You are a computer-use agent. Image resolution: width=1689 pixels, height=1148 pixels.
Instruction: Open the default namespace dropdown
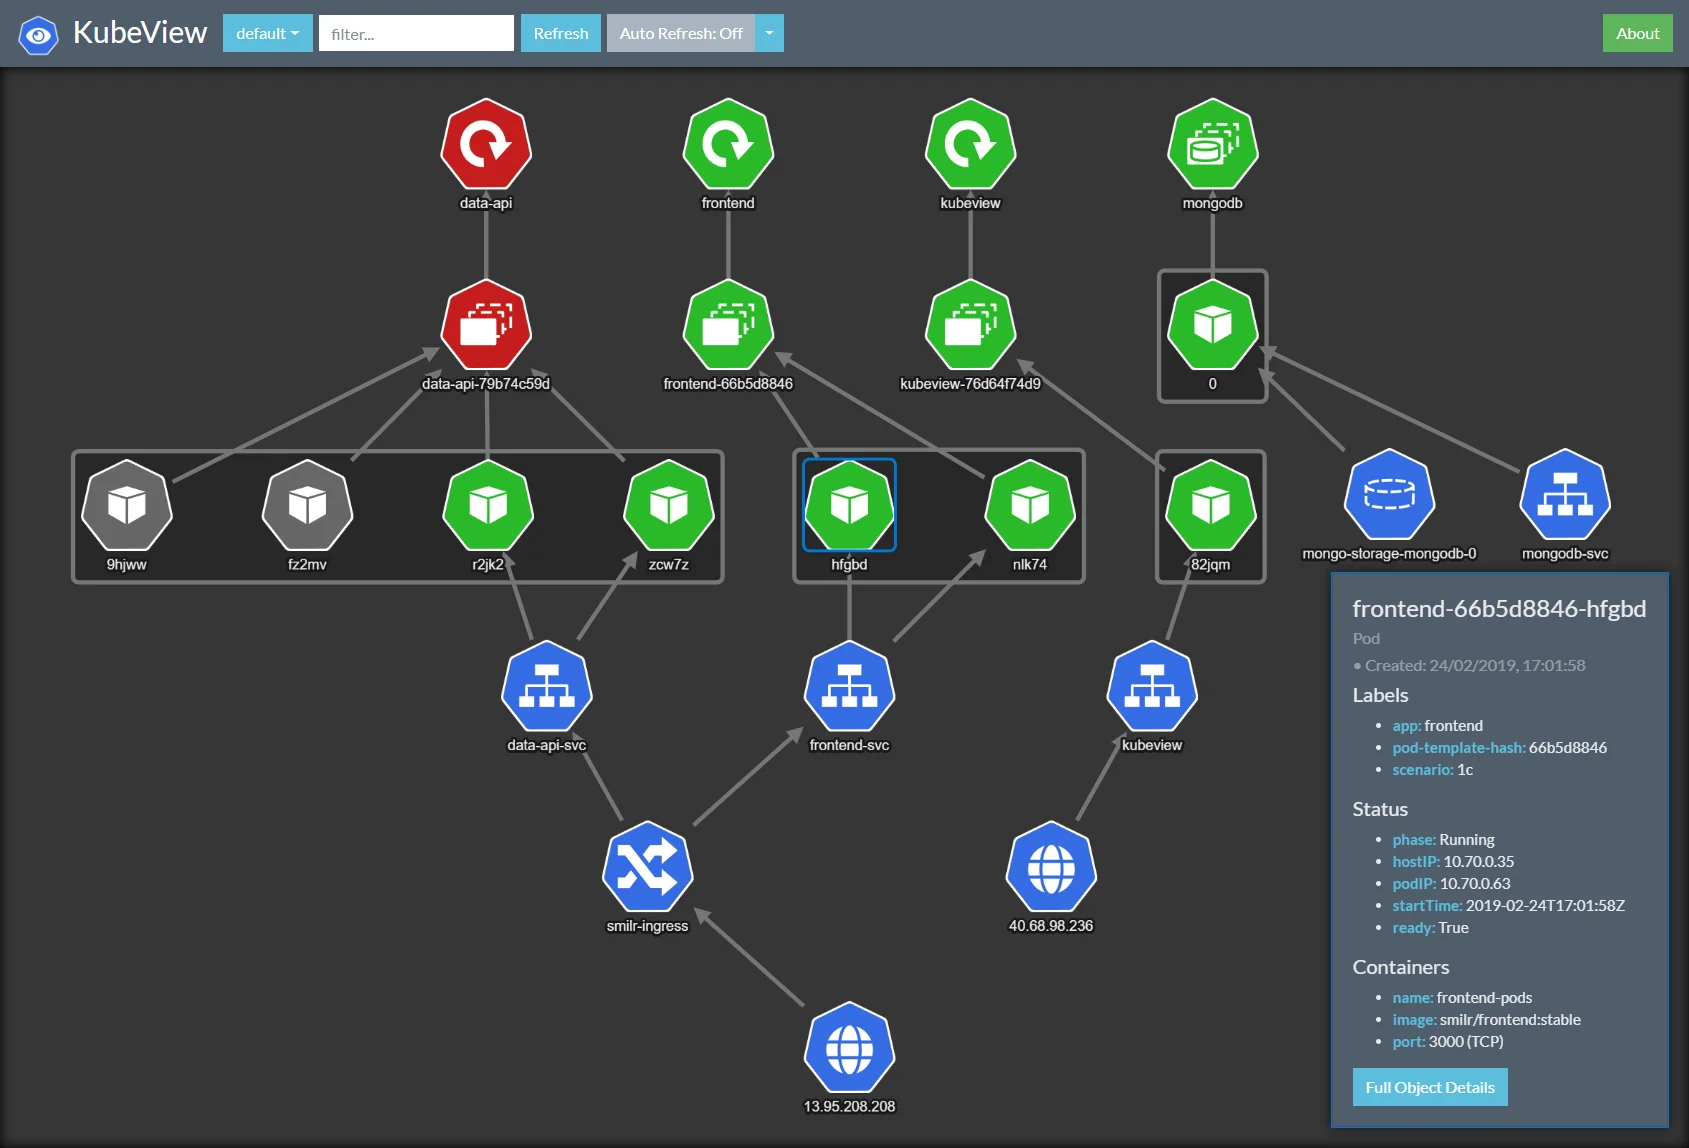coord(268,33)
